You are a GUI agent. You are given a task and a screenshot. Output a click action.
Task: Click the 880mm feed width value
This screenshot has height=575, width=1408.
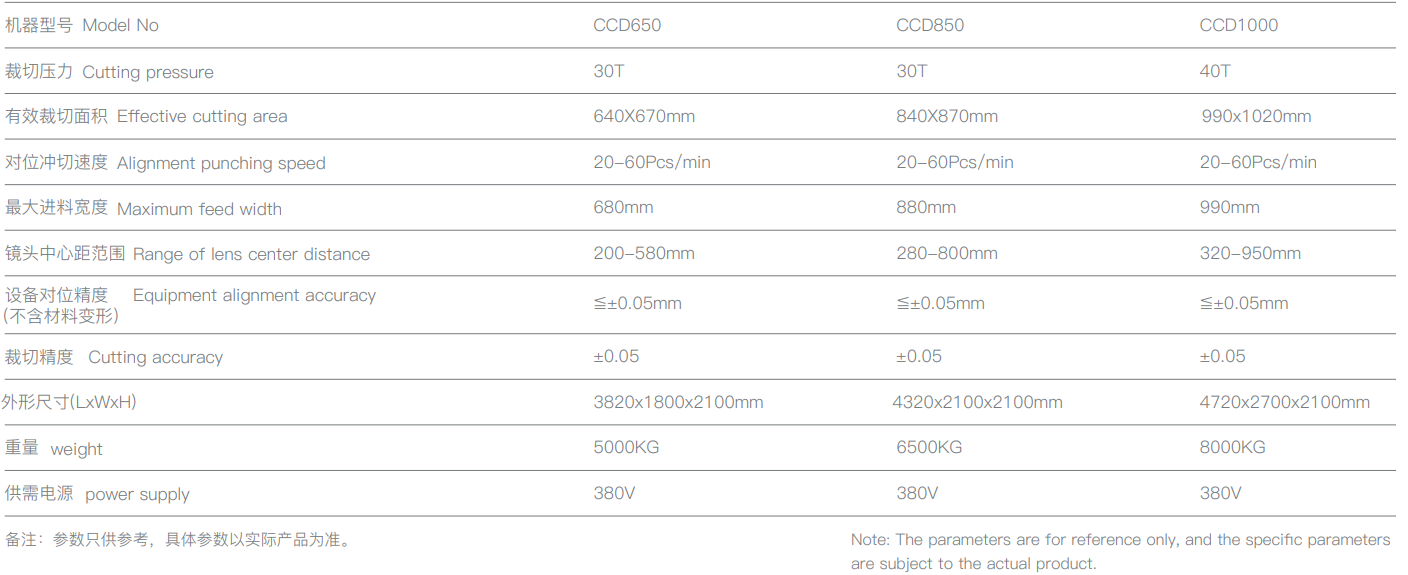[x=926, y=208]
